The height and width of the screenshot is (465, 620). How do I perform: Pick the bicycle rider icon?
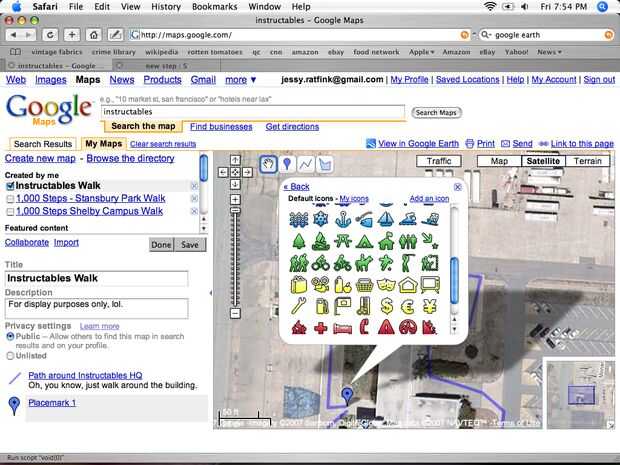(x=321, y=263)
